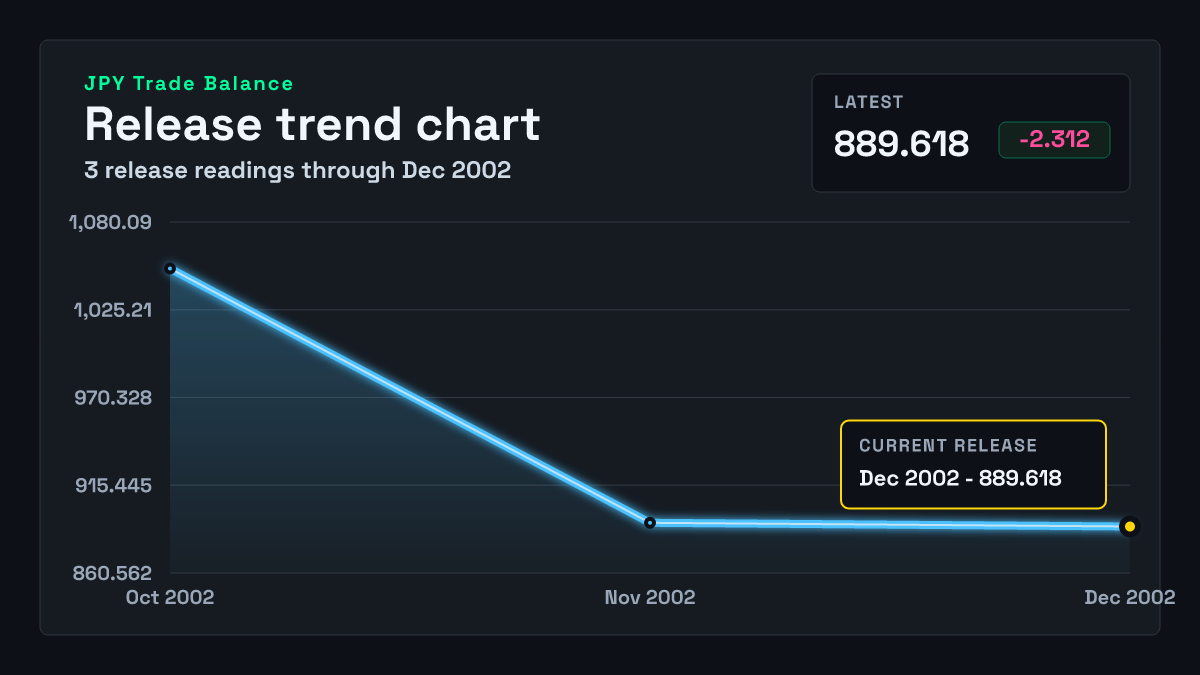Click the Dec 2002 x-axis label

point(1130,597)
